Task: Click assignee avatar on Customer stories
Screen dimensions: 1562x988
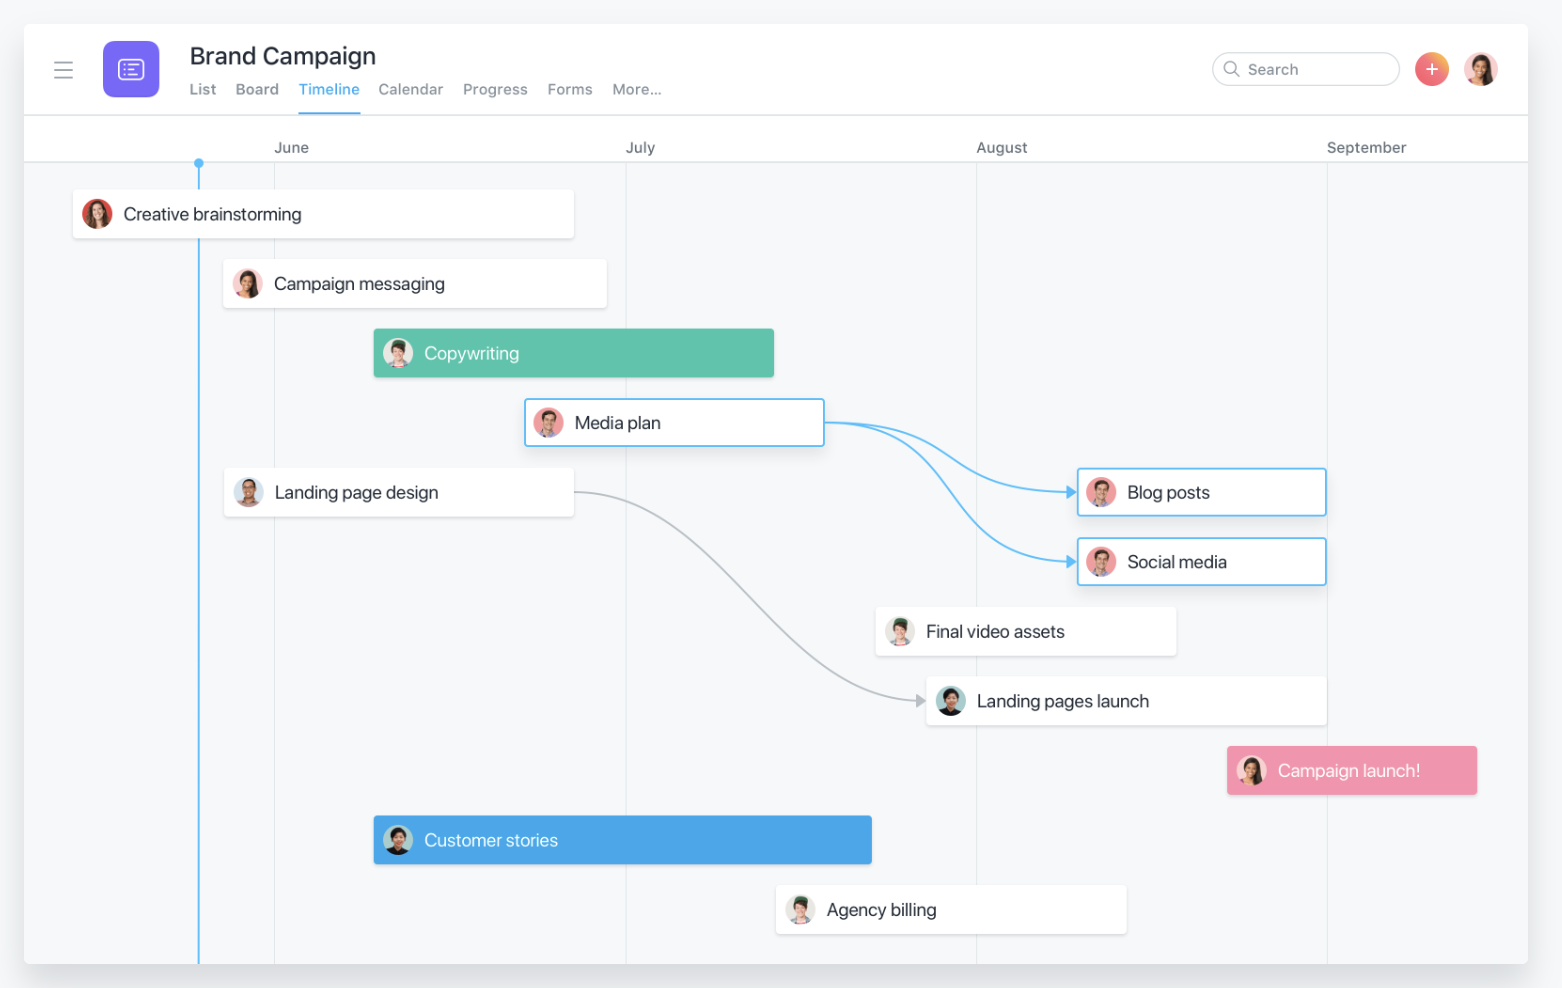Action: pos(398,840)
